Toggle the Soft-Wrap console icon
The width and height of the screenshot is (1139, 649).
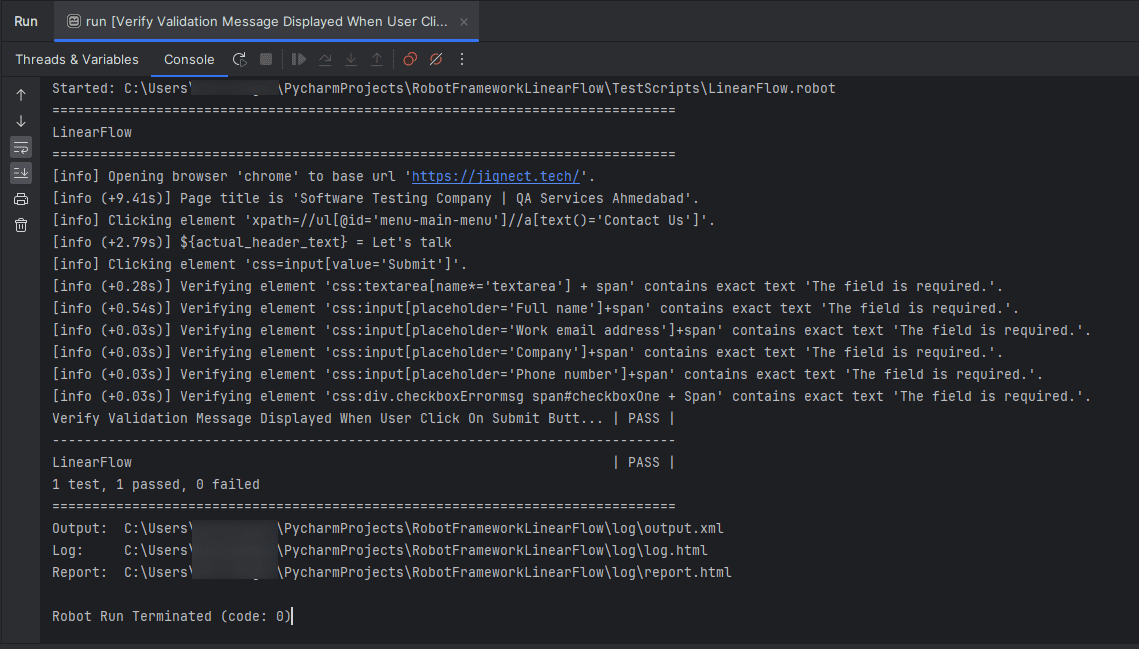click(21, 148)
